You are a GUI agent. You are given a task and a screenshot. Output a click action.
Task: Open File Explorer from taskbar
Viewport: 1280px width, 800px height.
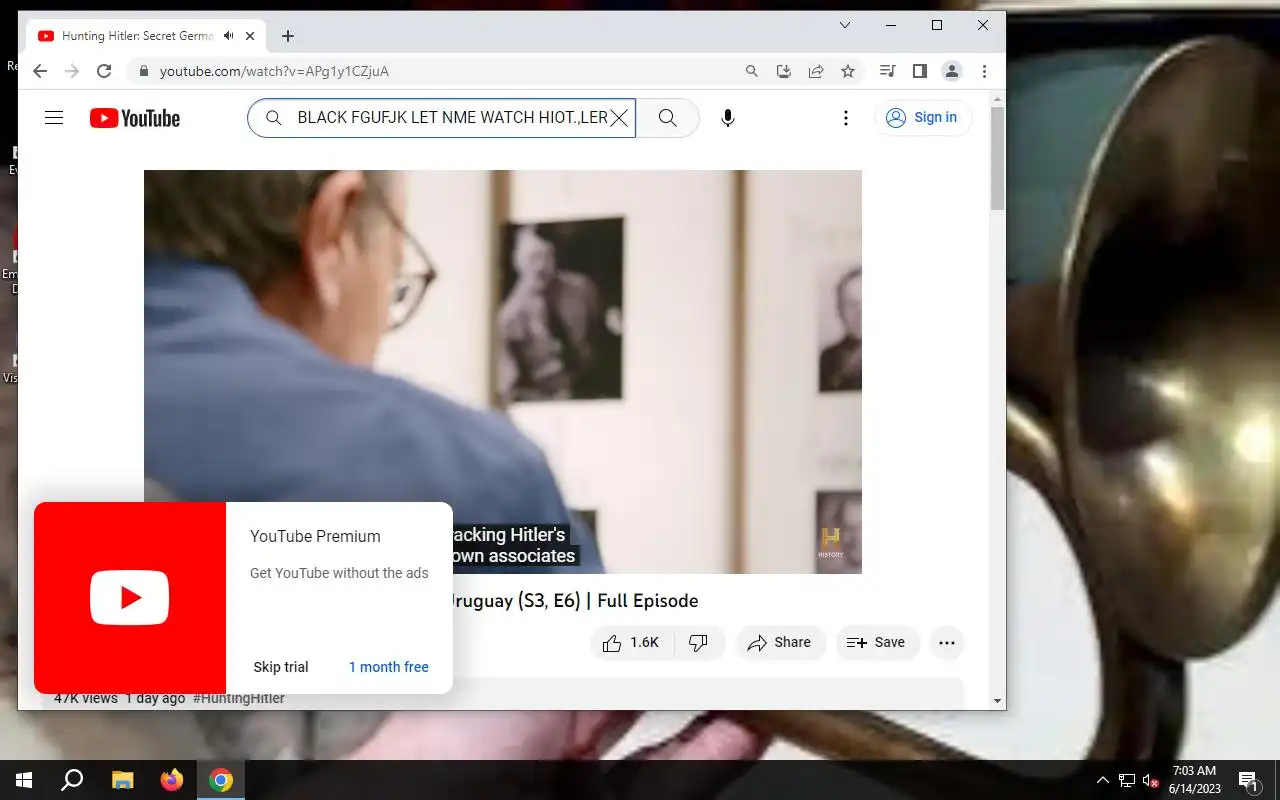click(x=122, y=780)
